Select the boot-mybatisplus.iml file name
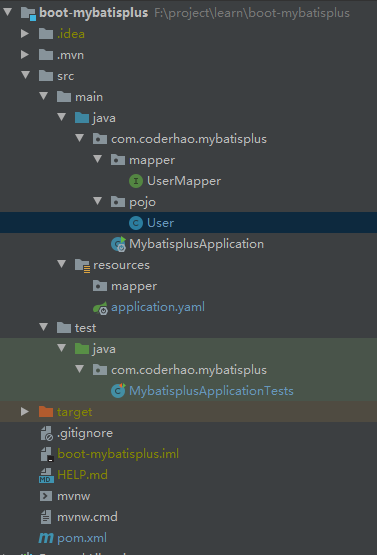377x555 pixels. point(118,454)
